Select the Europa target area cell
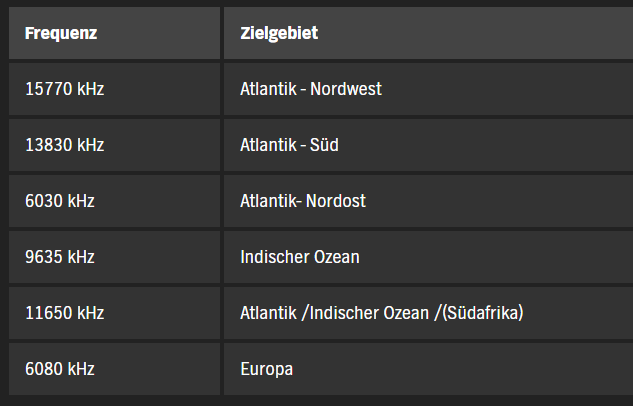The height and width of the screenshot is (406, 633). (x=266, y=369)
